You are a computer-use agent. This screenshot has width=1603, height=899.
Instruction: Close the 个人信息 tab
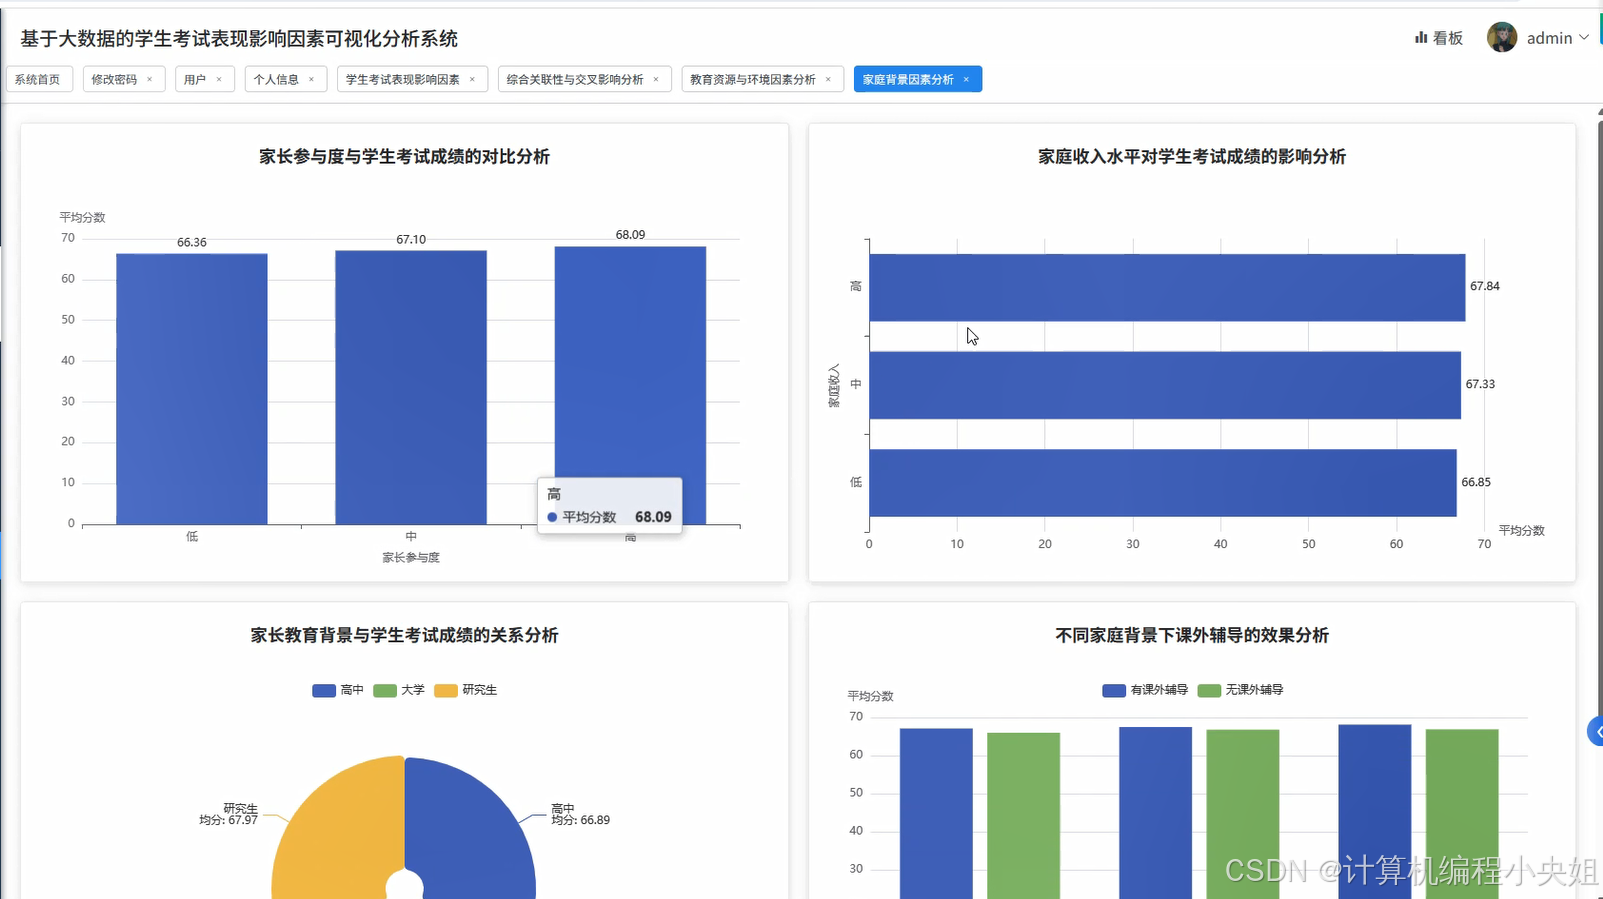[x=311, y=79]
